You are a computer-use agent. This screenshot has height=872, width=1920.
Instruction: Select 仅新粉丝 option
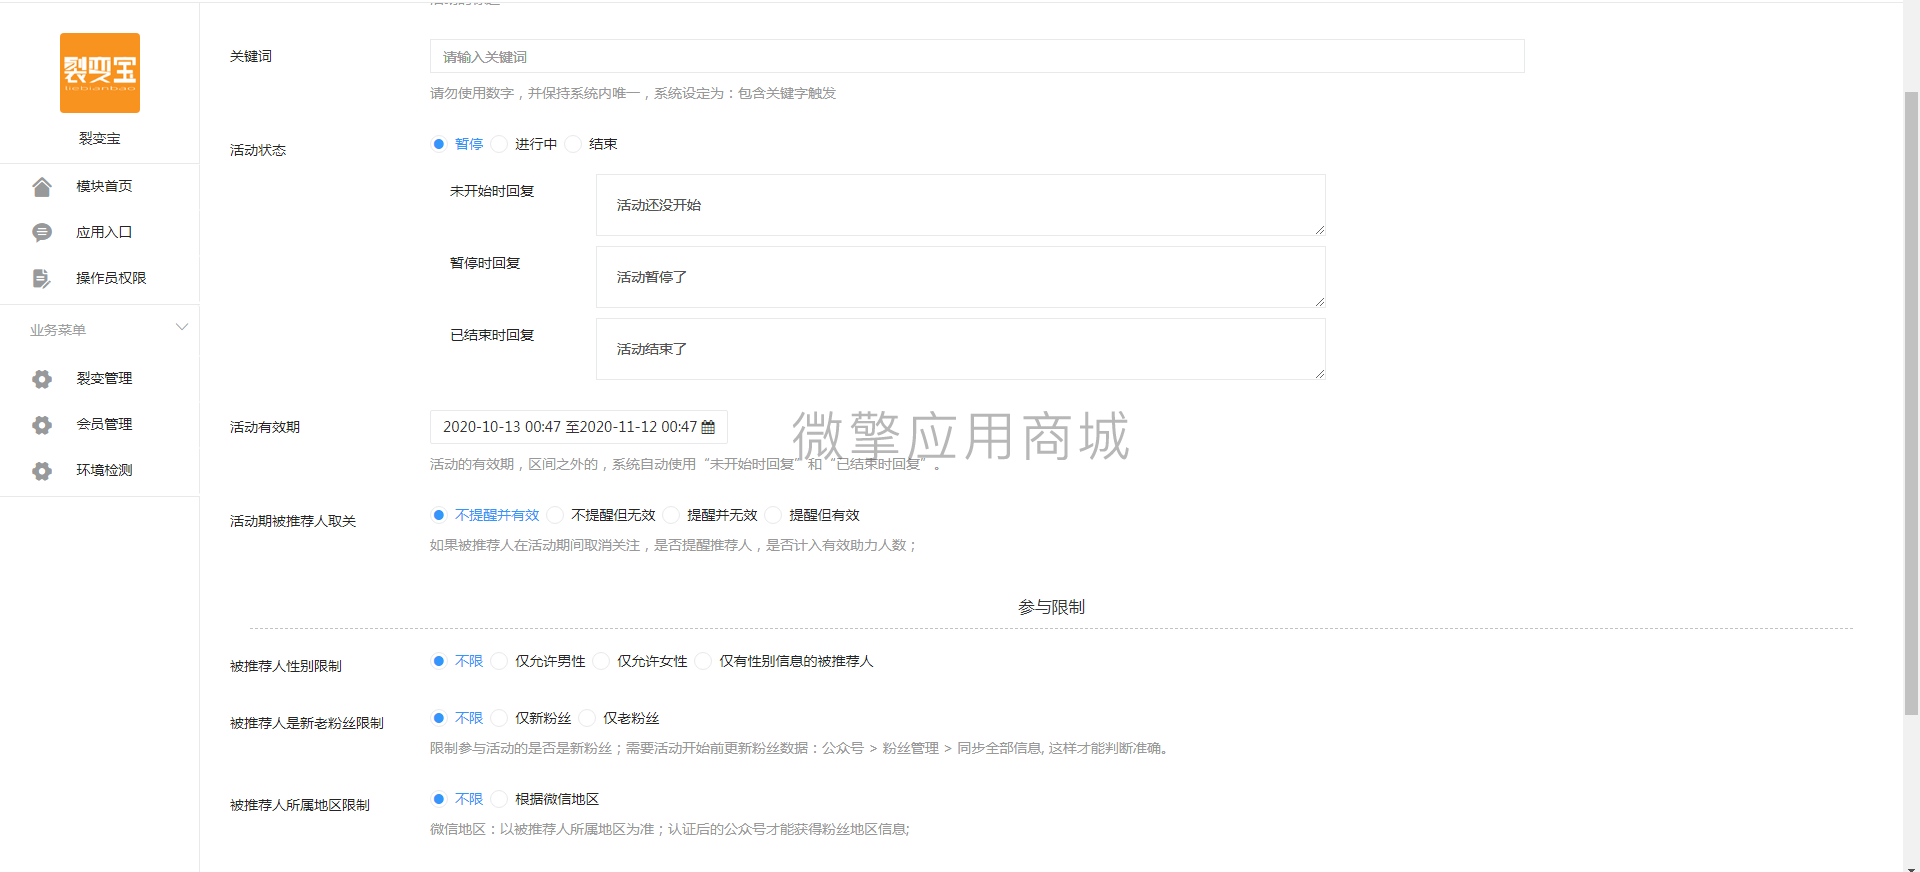[498, 718]
